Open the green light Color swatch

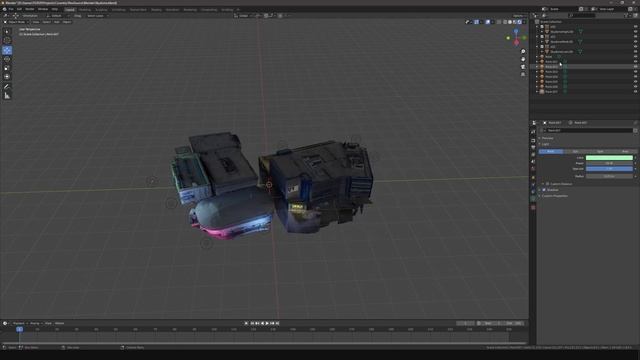609,158
